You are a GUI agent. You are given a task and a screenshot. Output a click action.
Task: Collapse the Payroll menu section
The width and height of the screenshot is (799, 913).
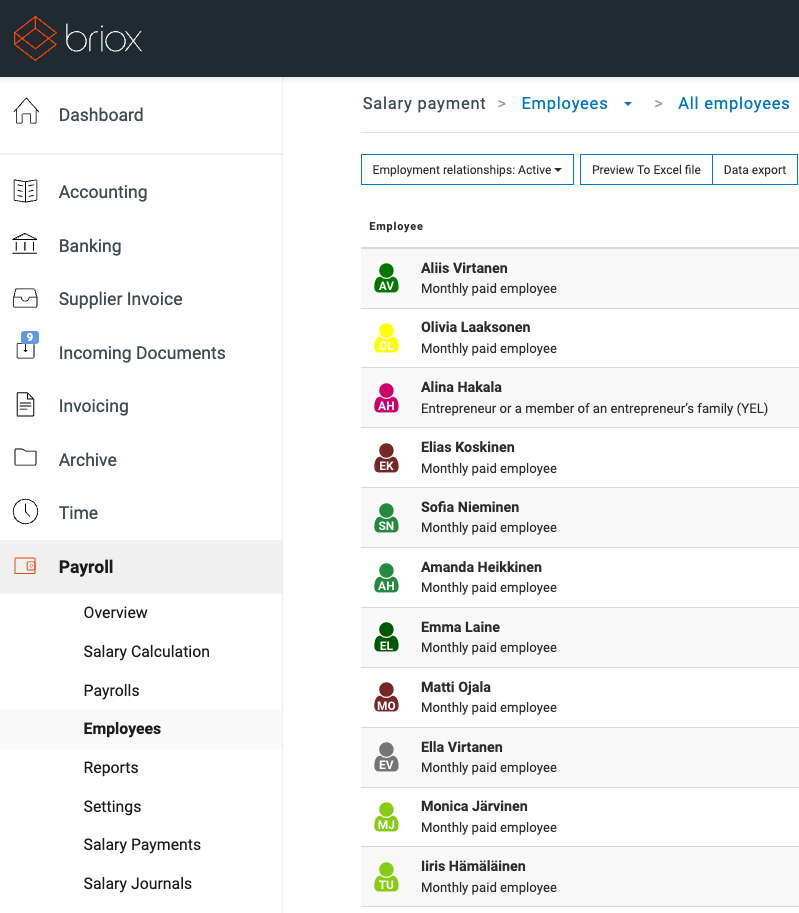click(86, 567)
